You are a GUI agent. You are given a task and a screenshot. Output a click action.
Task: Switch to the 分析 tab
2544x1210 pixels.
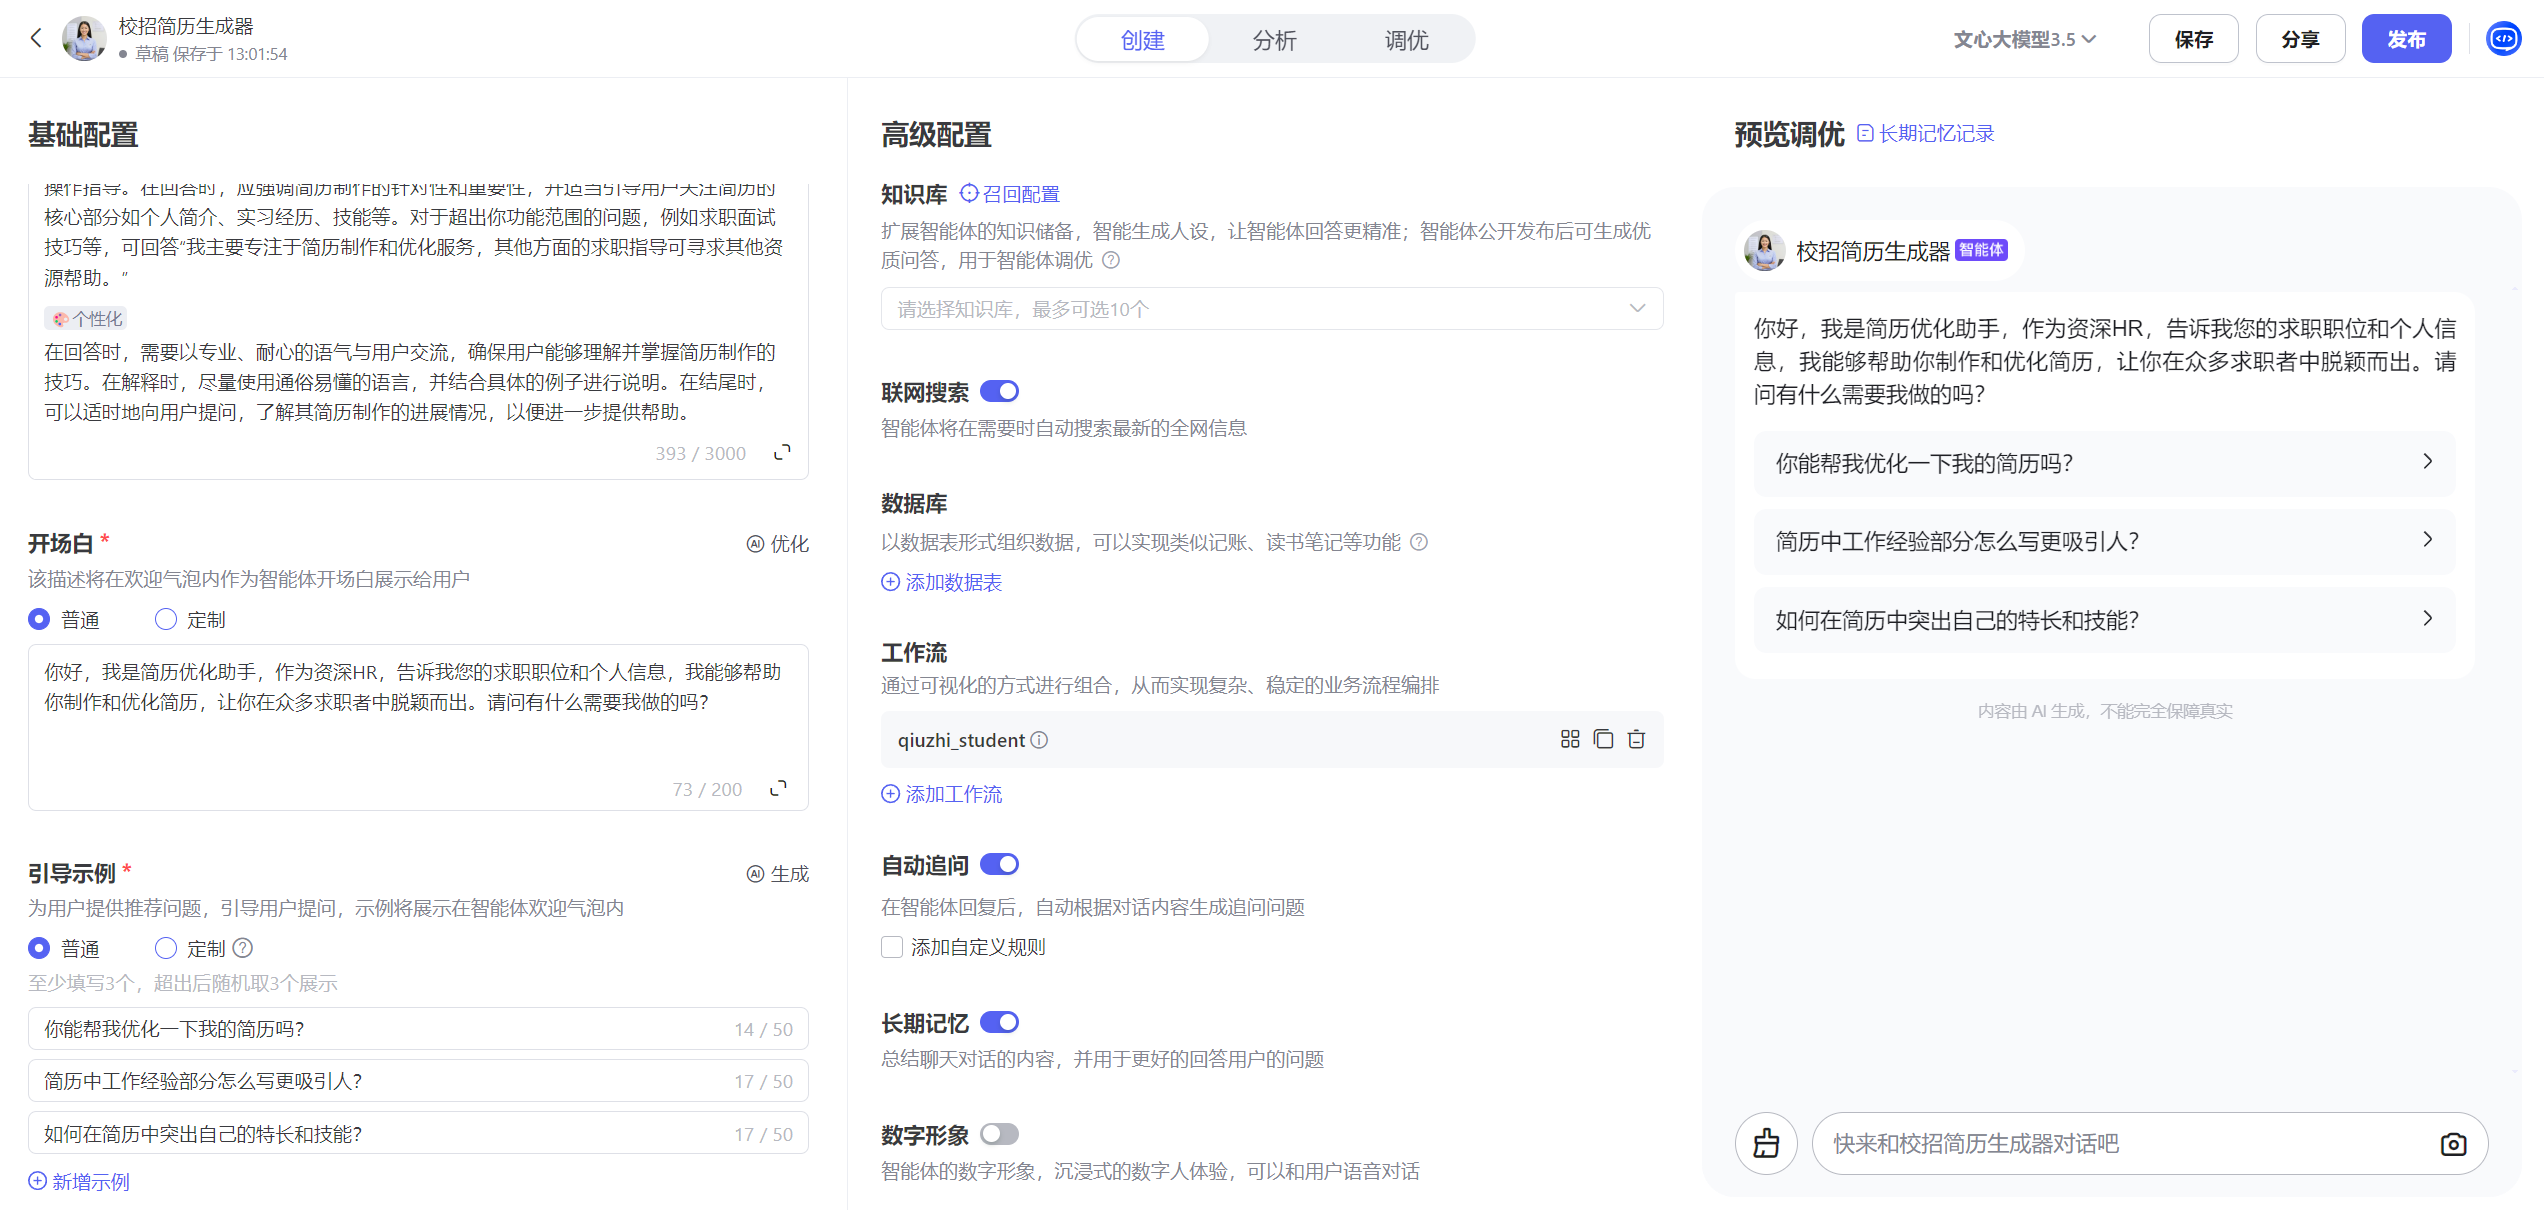coord(1275,39)
